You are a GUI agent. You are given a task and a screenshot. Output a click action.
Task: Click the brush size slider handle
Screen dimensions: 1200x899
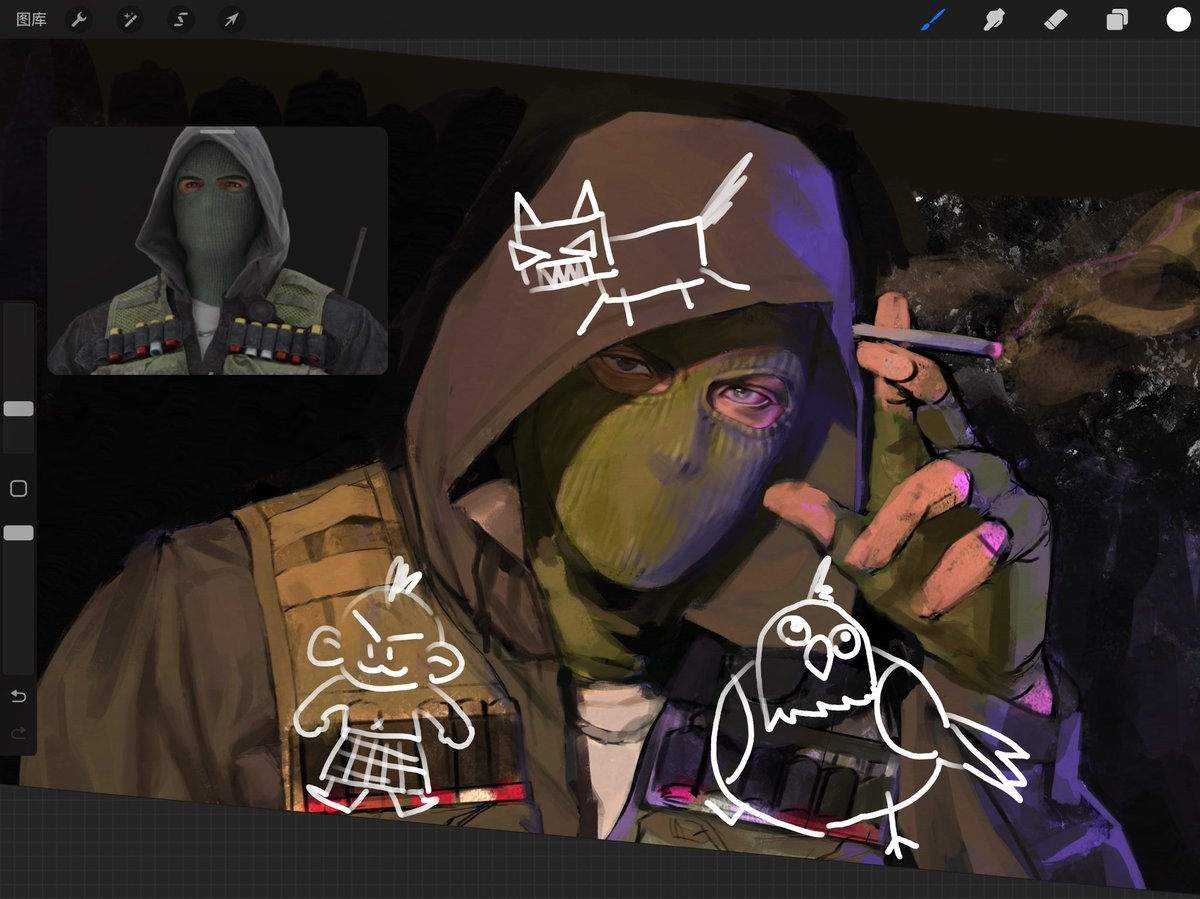coord(18,409)
